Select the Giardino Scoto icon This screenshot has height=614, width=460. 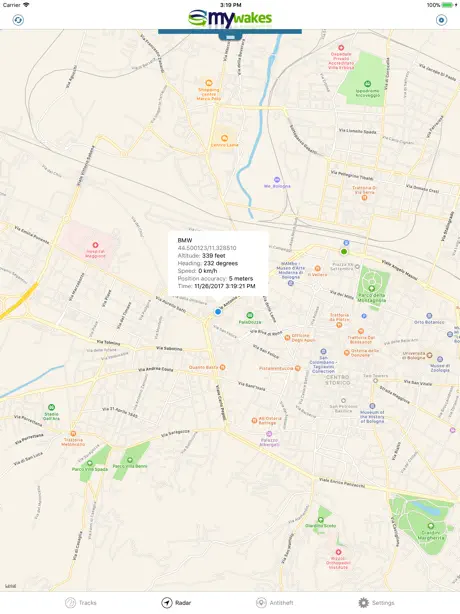321,520
